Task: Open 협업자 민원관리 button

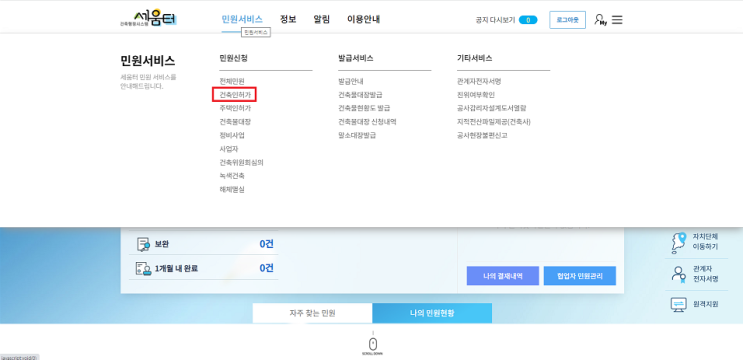Action: pos(580,276)
